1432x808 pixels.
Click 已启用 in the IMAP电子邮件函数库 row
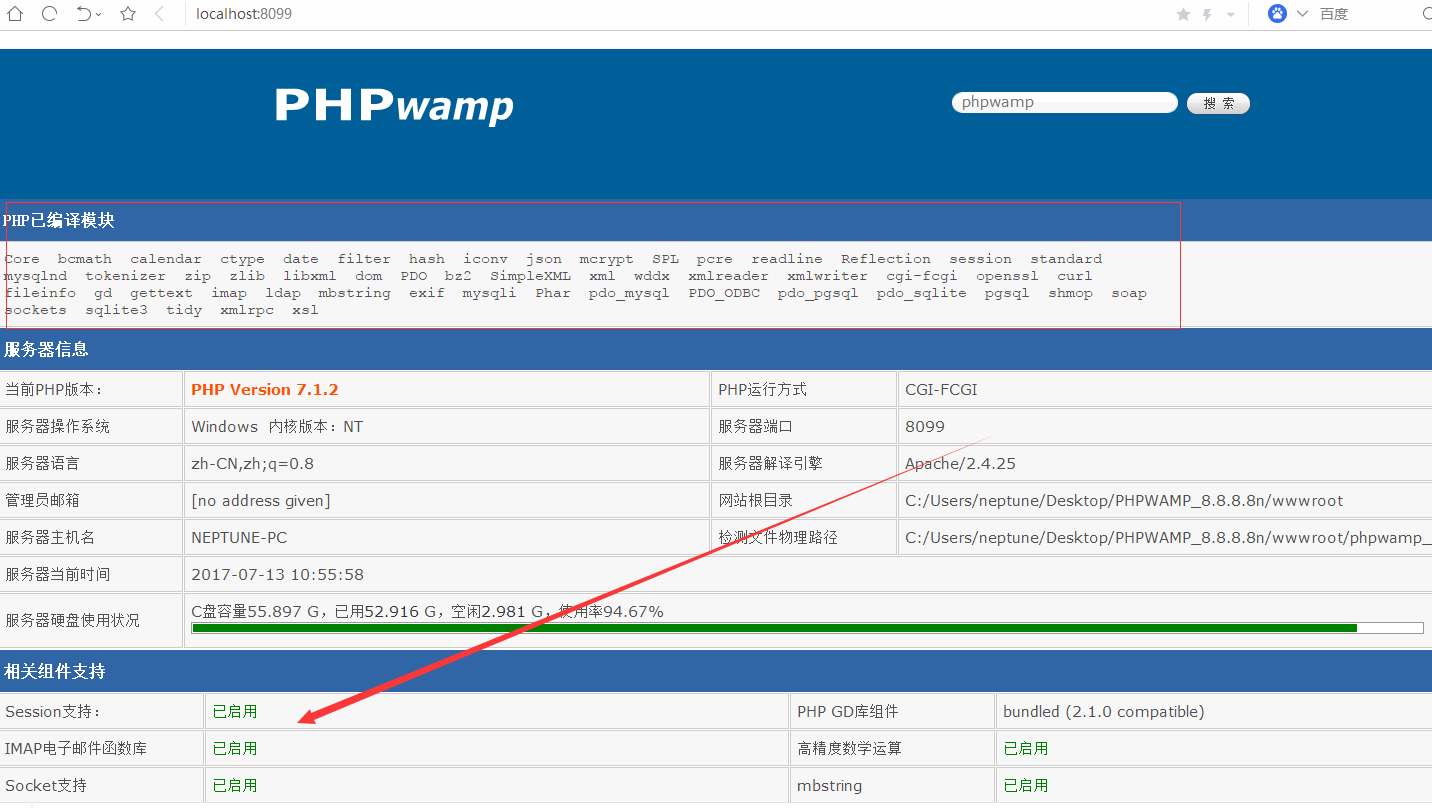coord(235,749)
